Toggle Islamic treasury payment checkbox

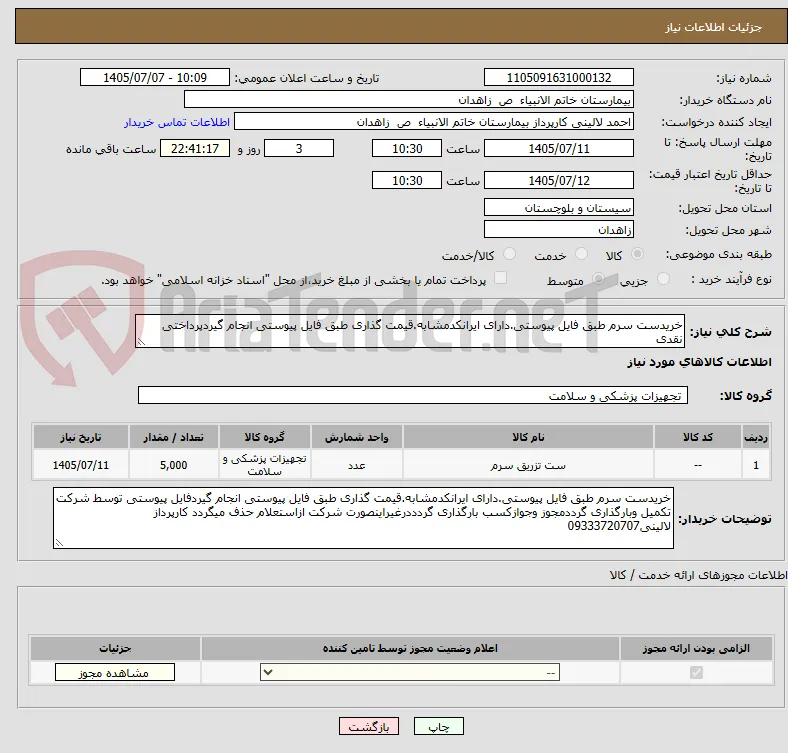[x=501, y=278]
